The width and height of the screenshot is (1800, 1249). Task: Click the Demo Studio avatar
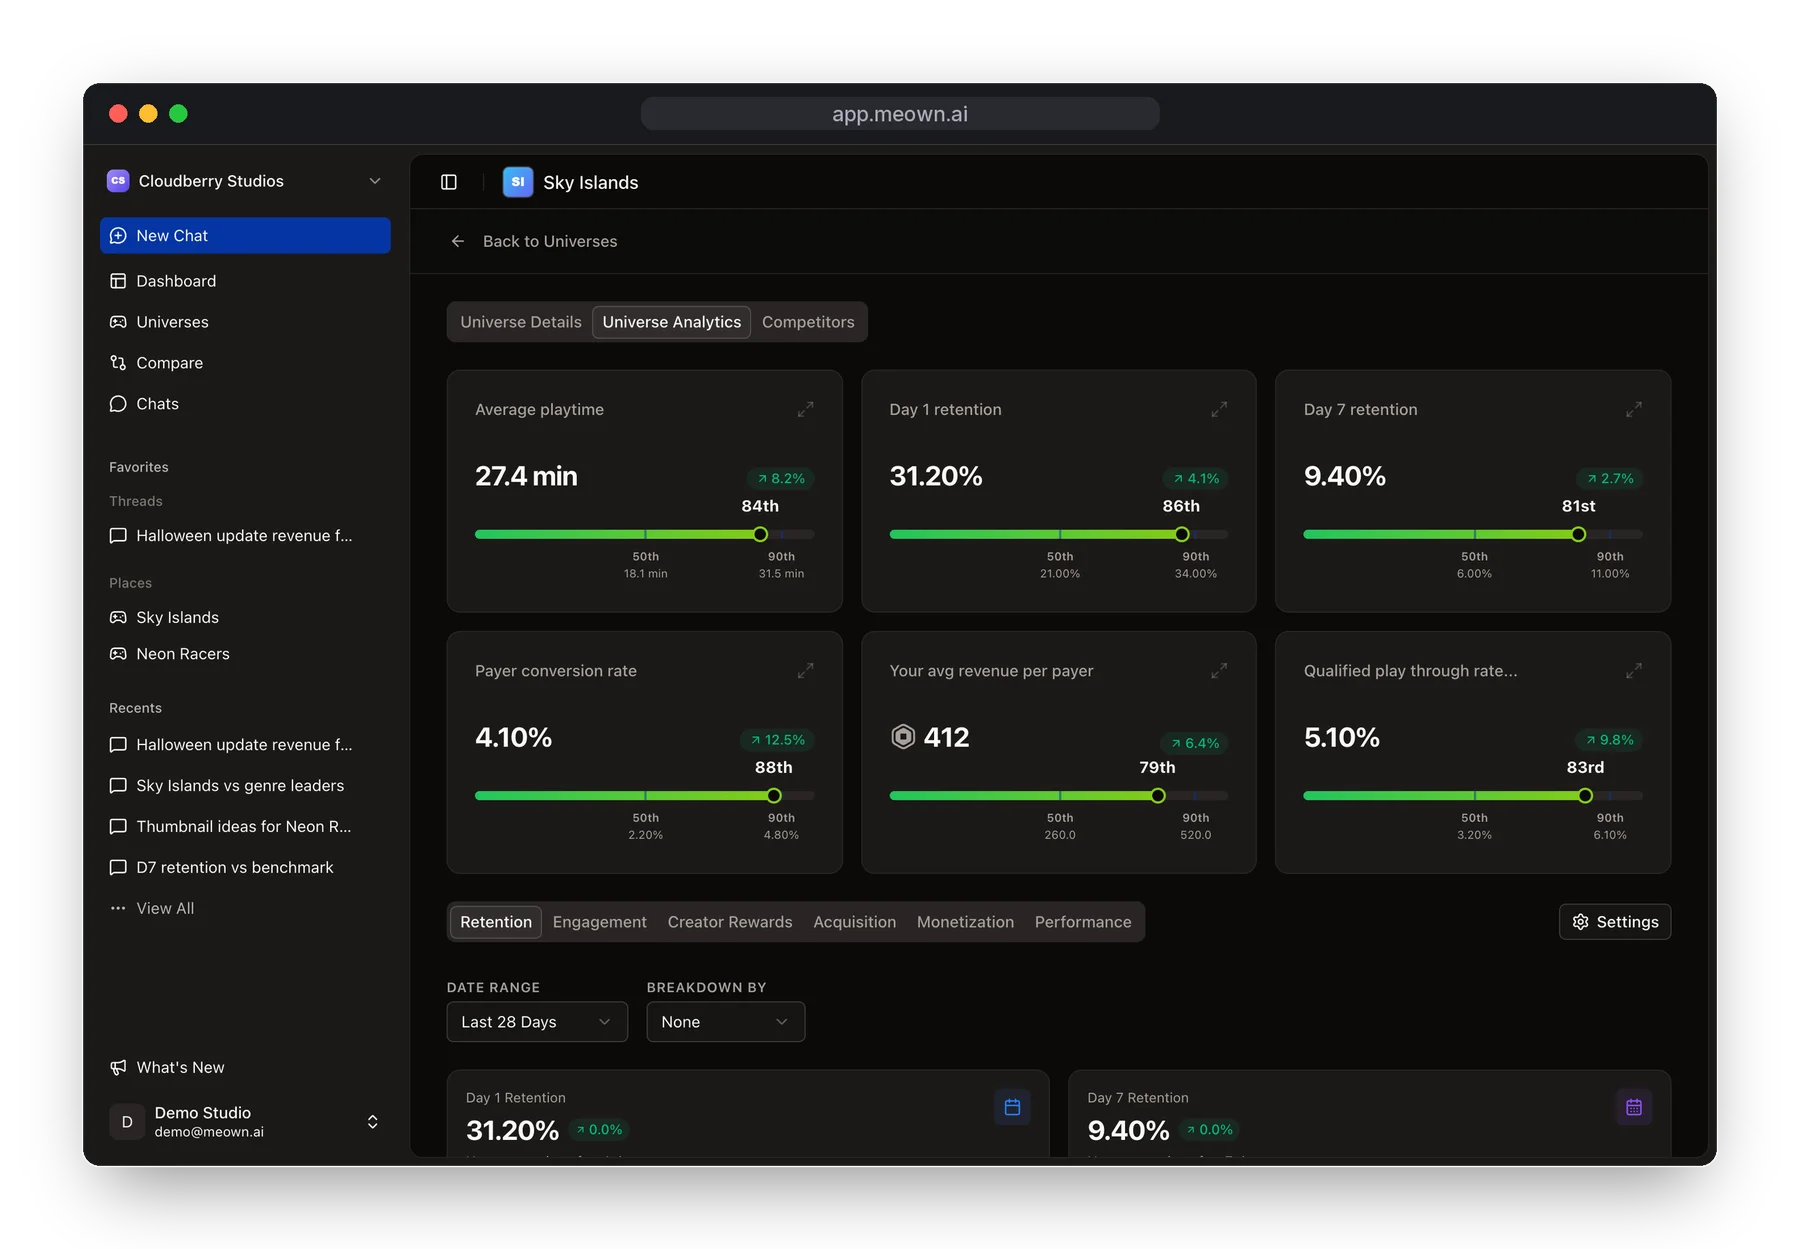tap(127, 1122)
